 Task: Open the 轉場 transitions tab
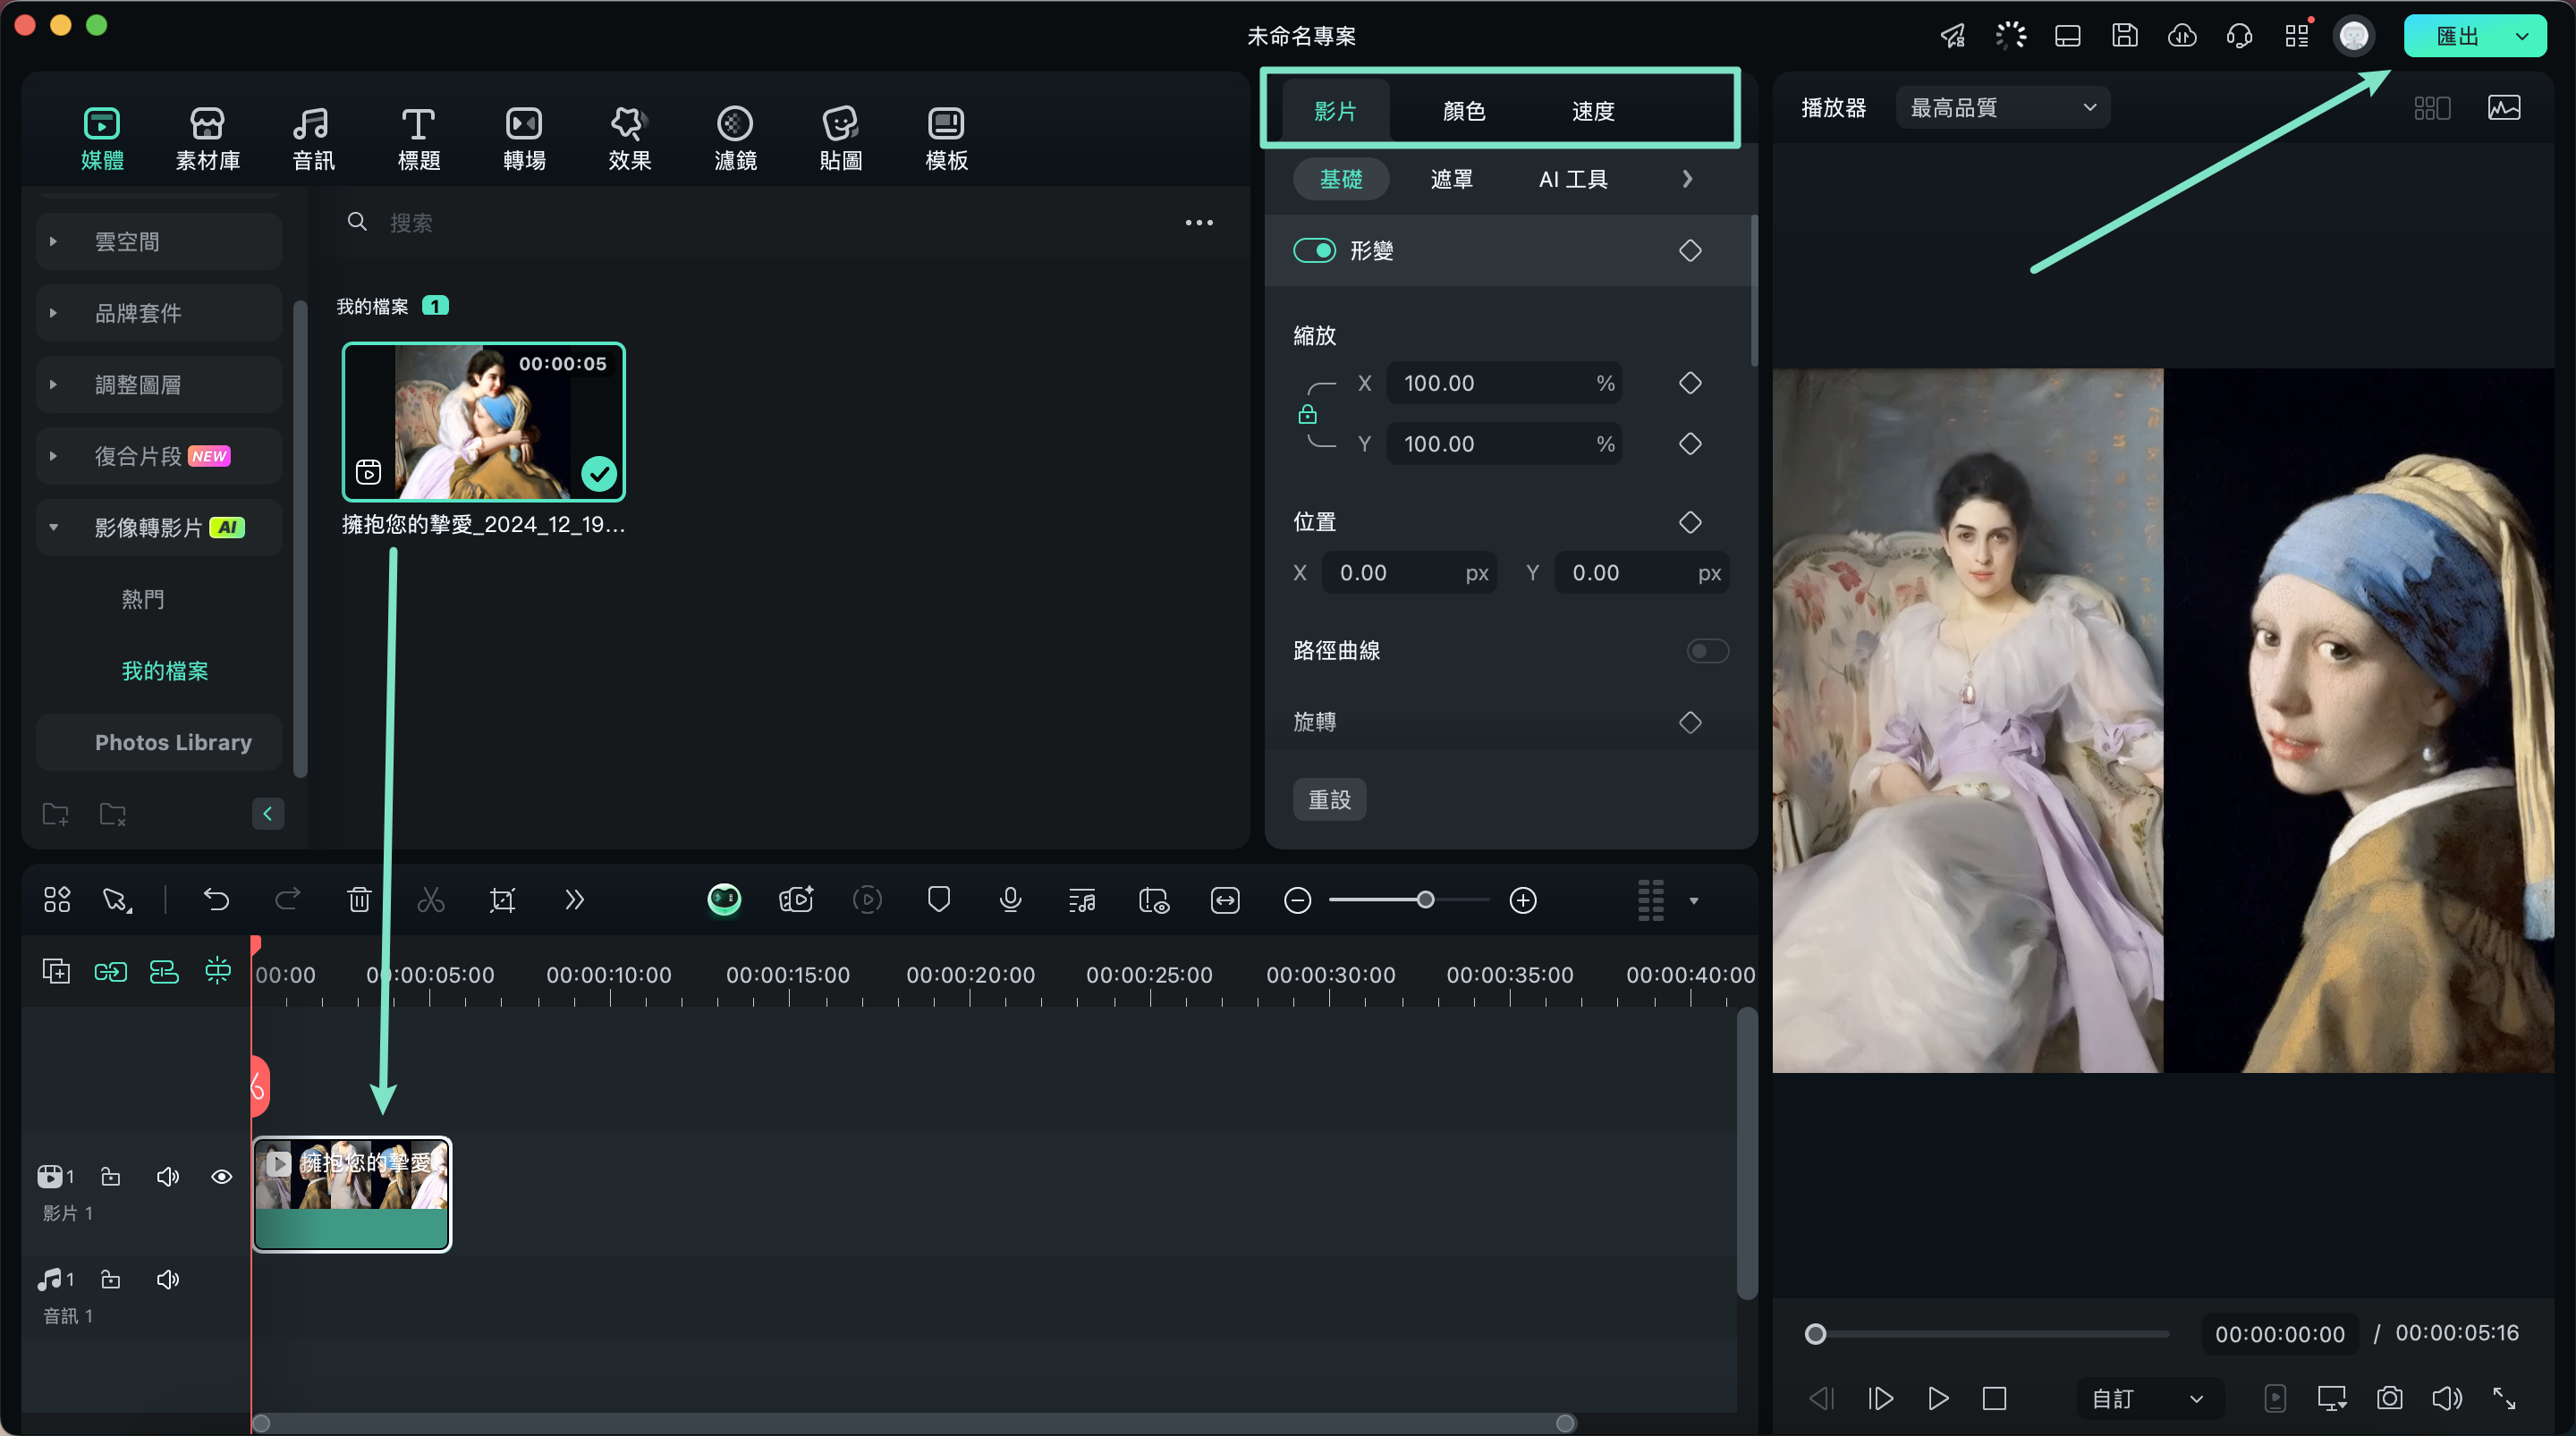(524, 138)
